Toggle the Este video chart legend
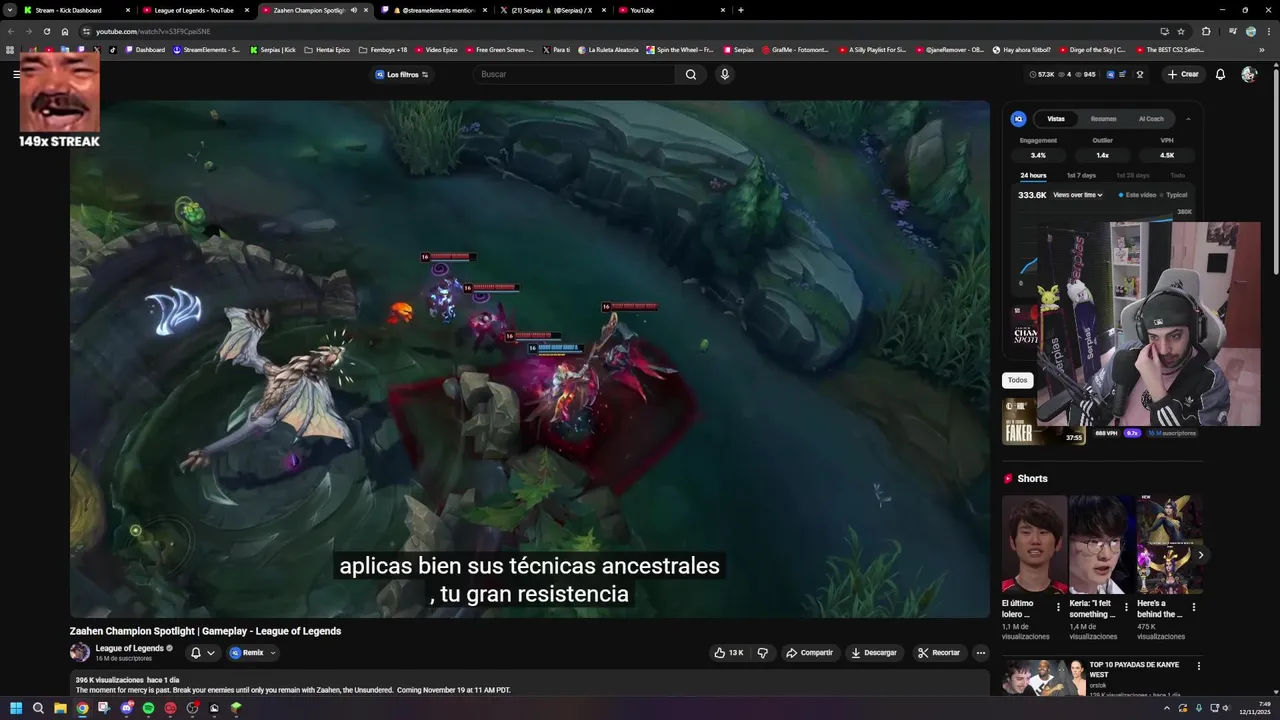This screenshot has width=1280, height=720. pyautogui.click(x=1137, y=195)
